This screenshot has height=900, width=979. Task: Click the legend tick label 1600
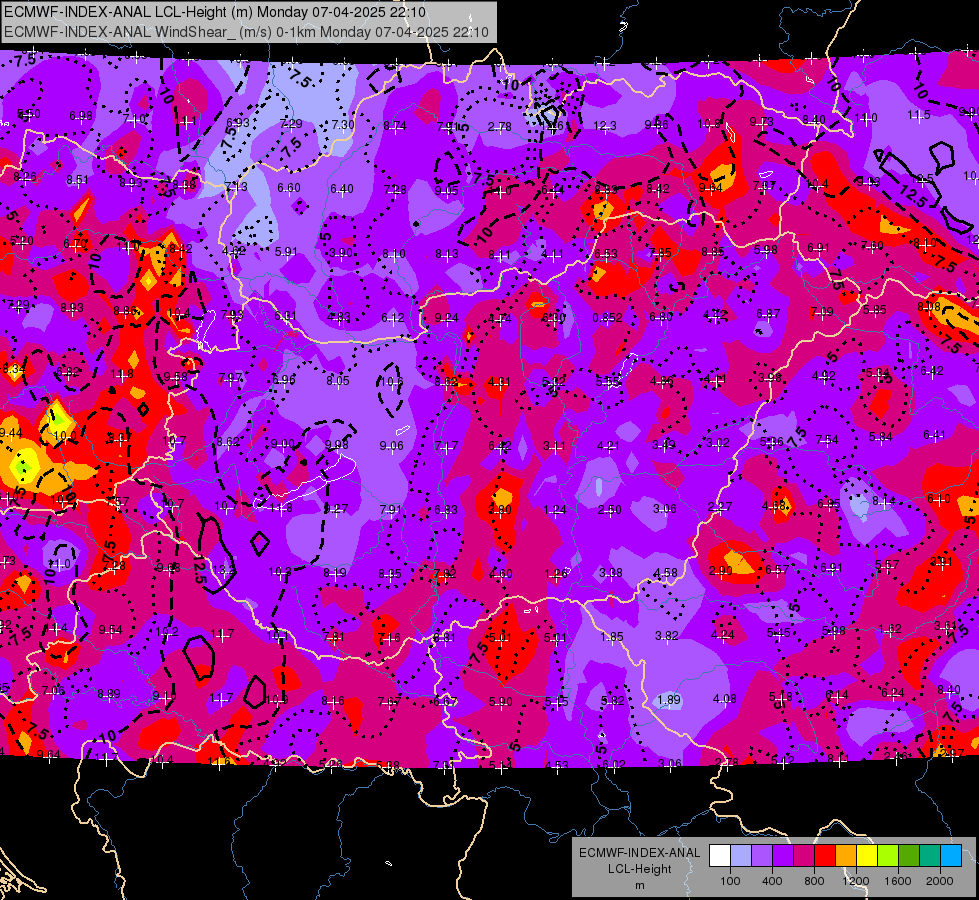tap(897, 881)
